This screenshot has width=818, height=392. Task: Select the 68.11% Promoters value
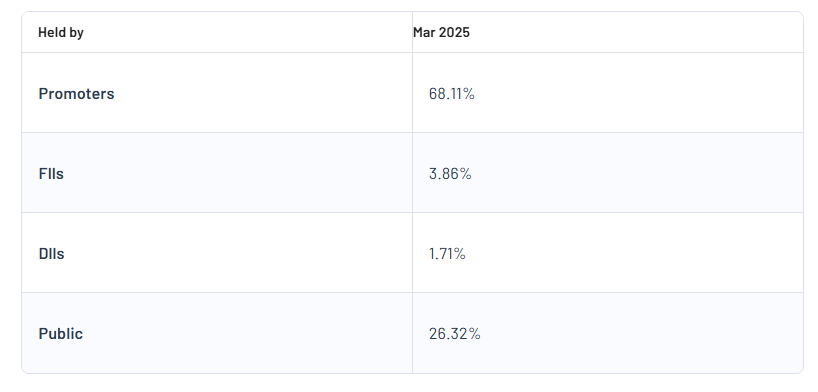(x=452, y=93)
